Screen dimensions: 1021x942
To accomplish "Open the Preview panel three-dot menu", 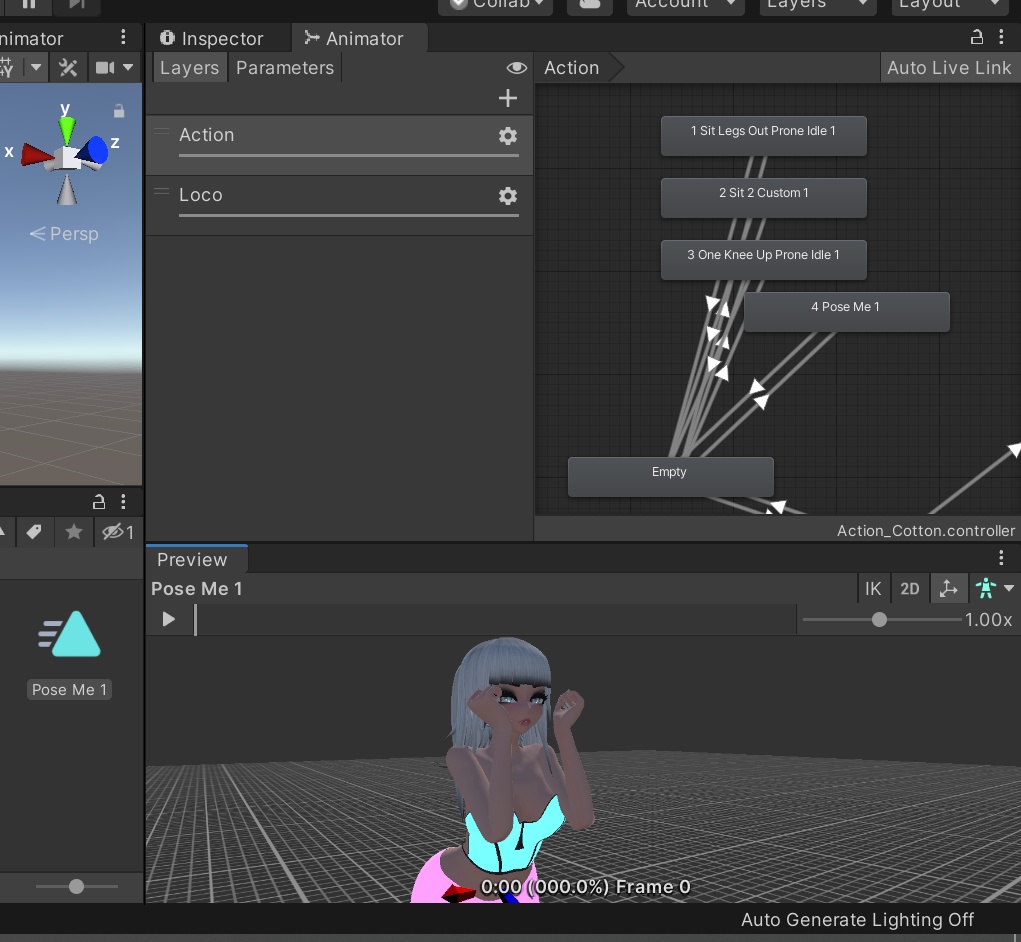I will tap(1001, 557).
